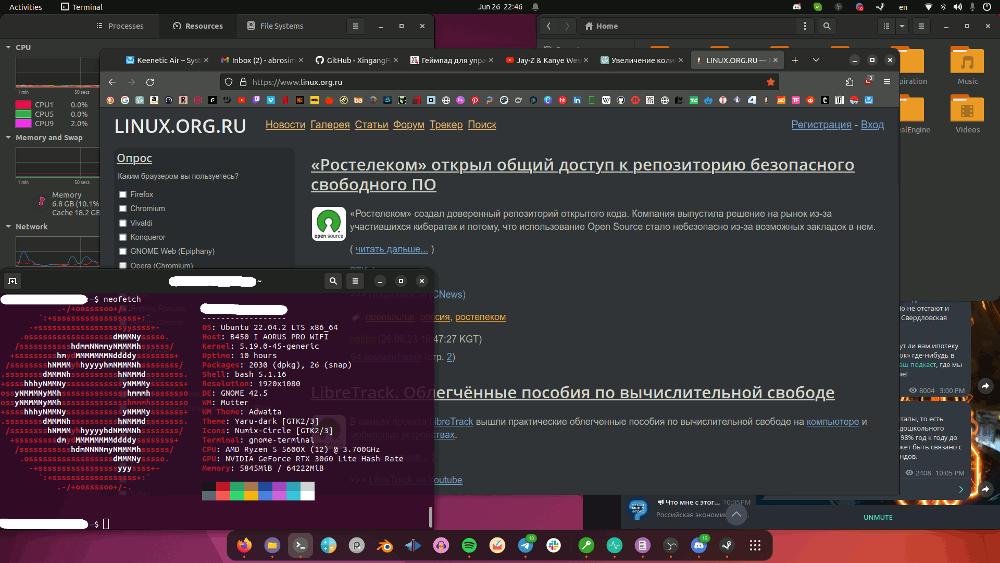1000x563 pixels.
Task: Check the Firefox poll option
Action: pos(122,194)
